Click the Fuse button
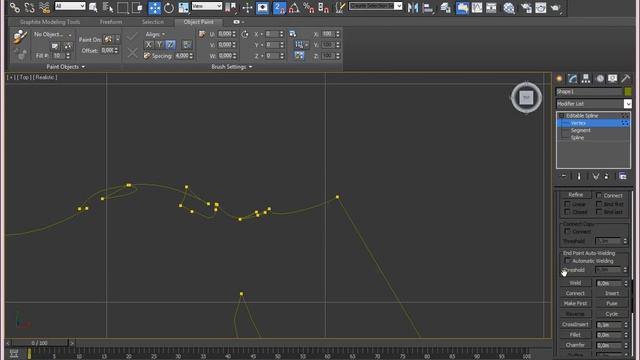 (611, 304)
